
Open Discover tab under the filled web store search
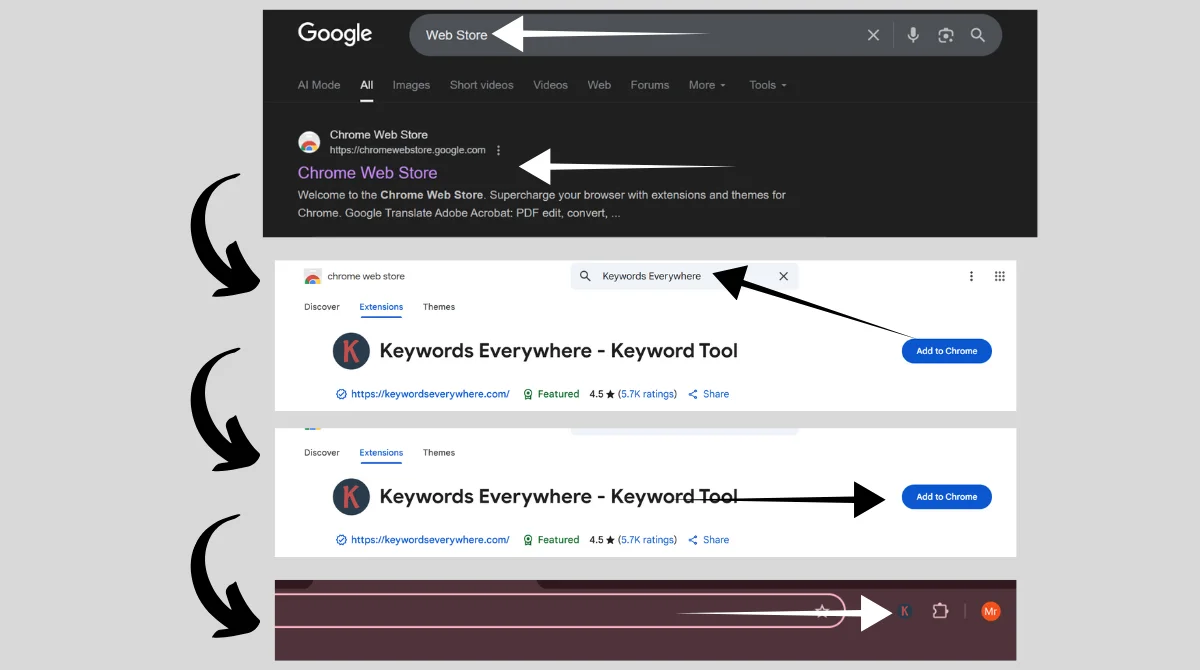[322, 307]
